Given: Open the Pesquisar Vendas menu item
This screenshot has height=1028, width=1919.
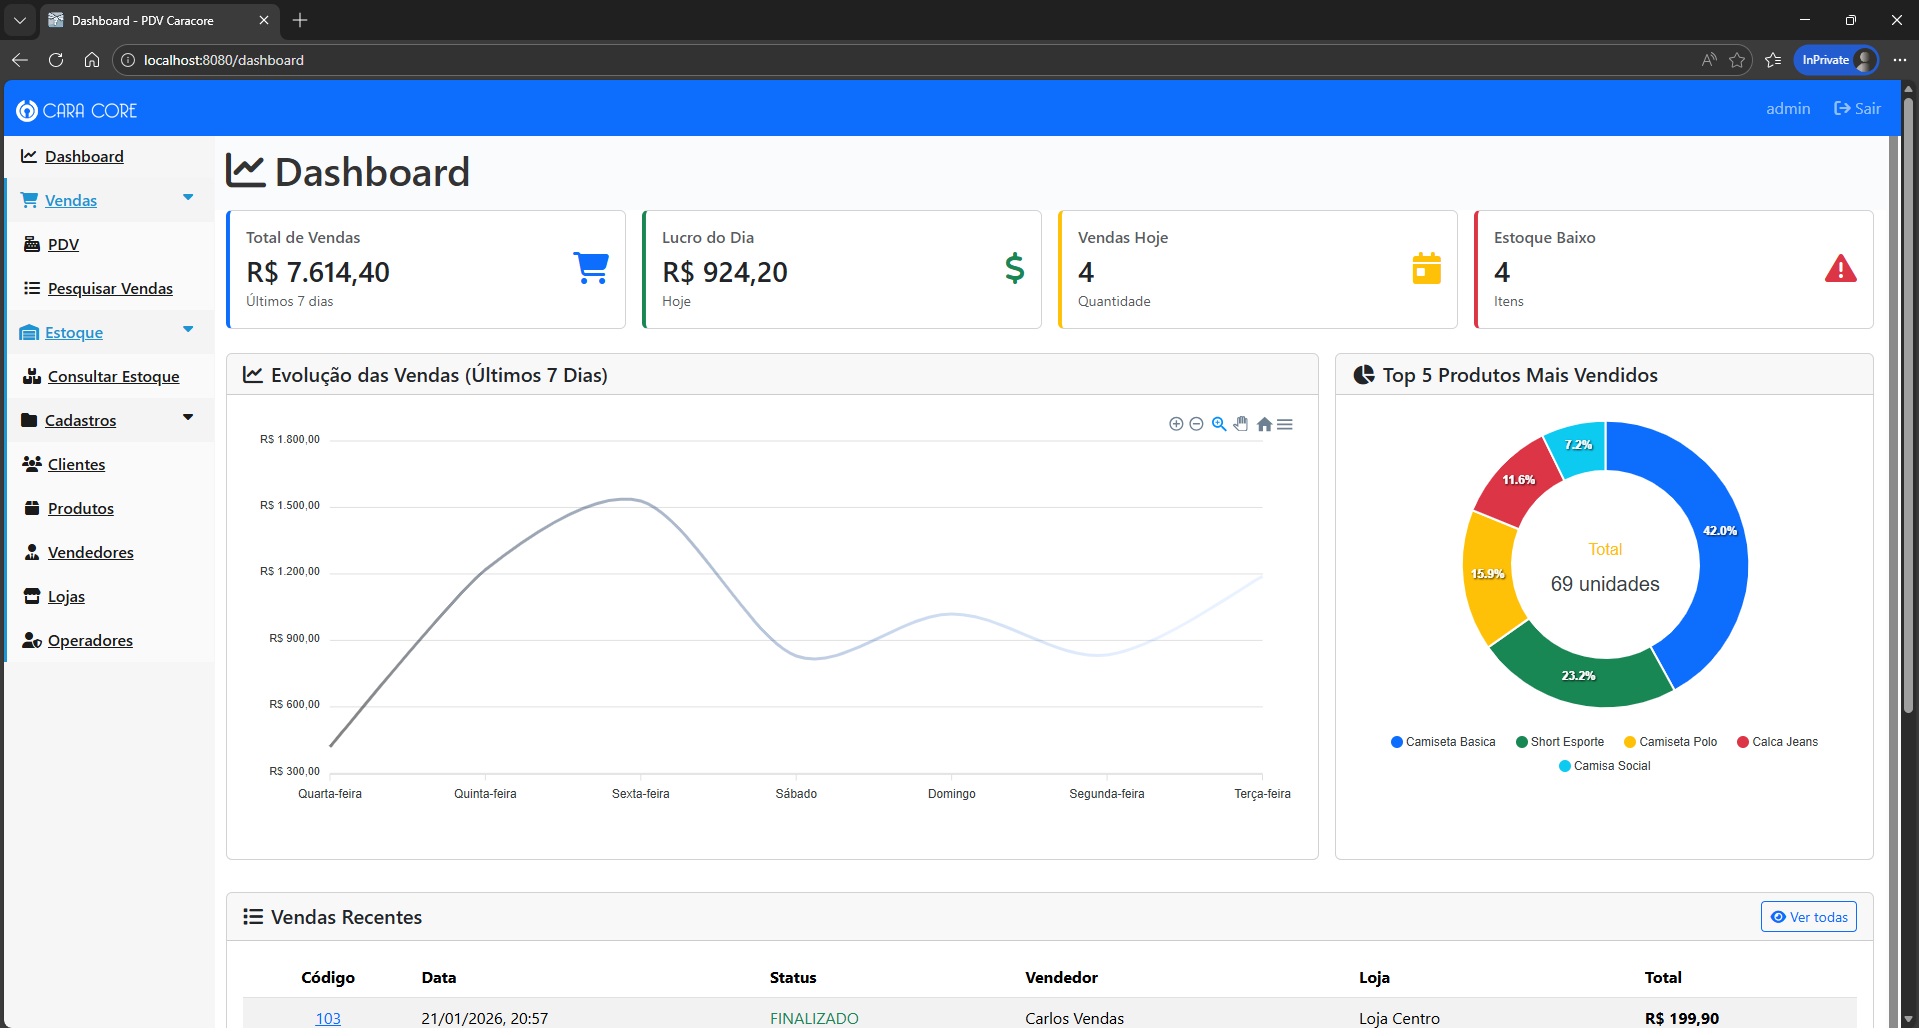Looking at the screenshot, I should click(x=110, y=288).
